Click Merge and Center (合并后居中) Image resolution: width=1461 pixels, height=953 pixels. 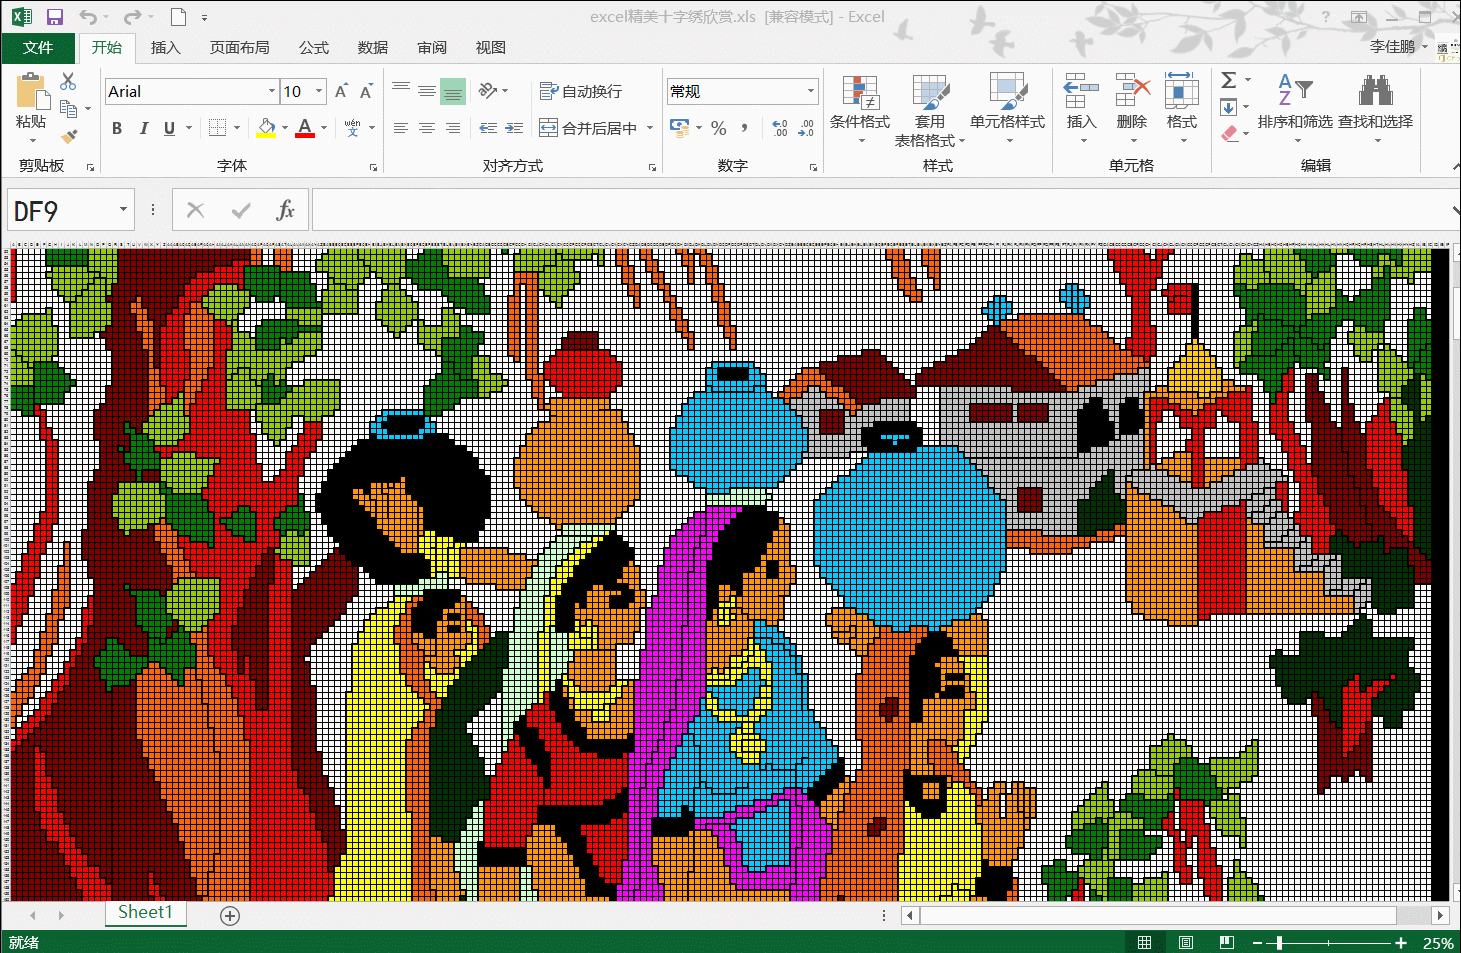[589, 128]
